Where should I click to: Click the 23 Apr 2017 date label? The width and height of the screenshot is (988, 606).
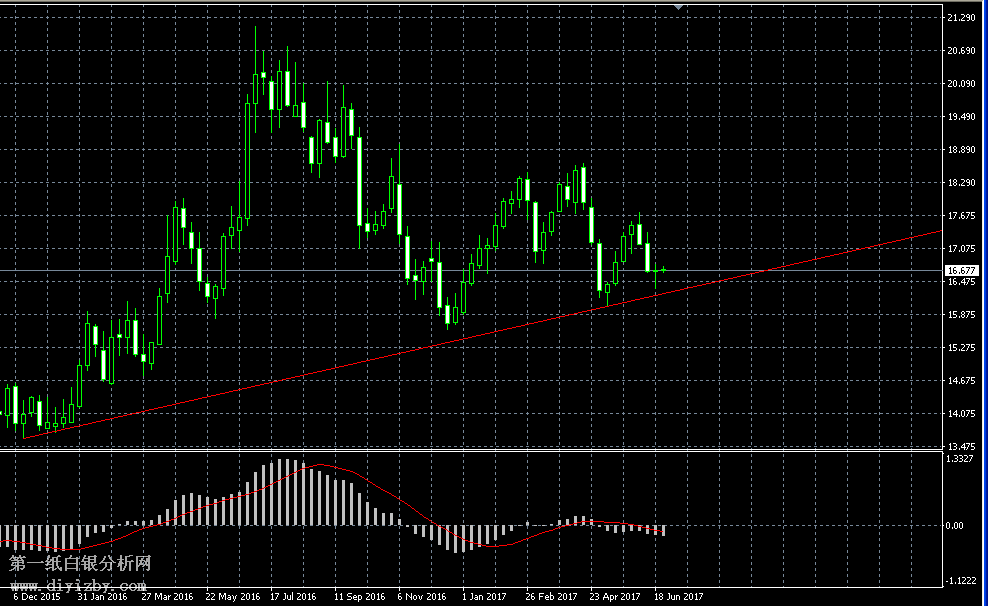tap(615, 597)
